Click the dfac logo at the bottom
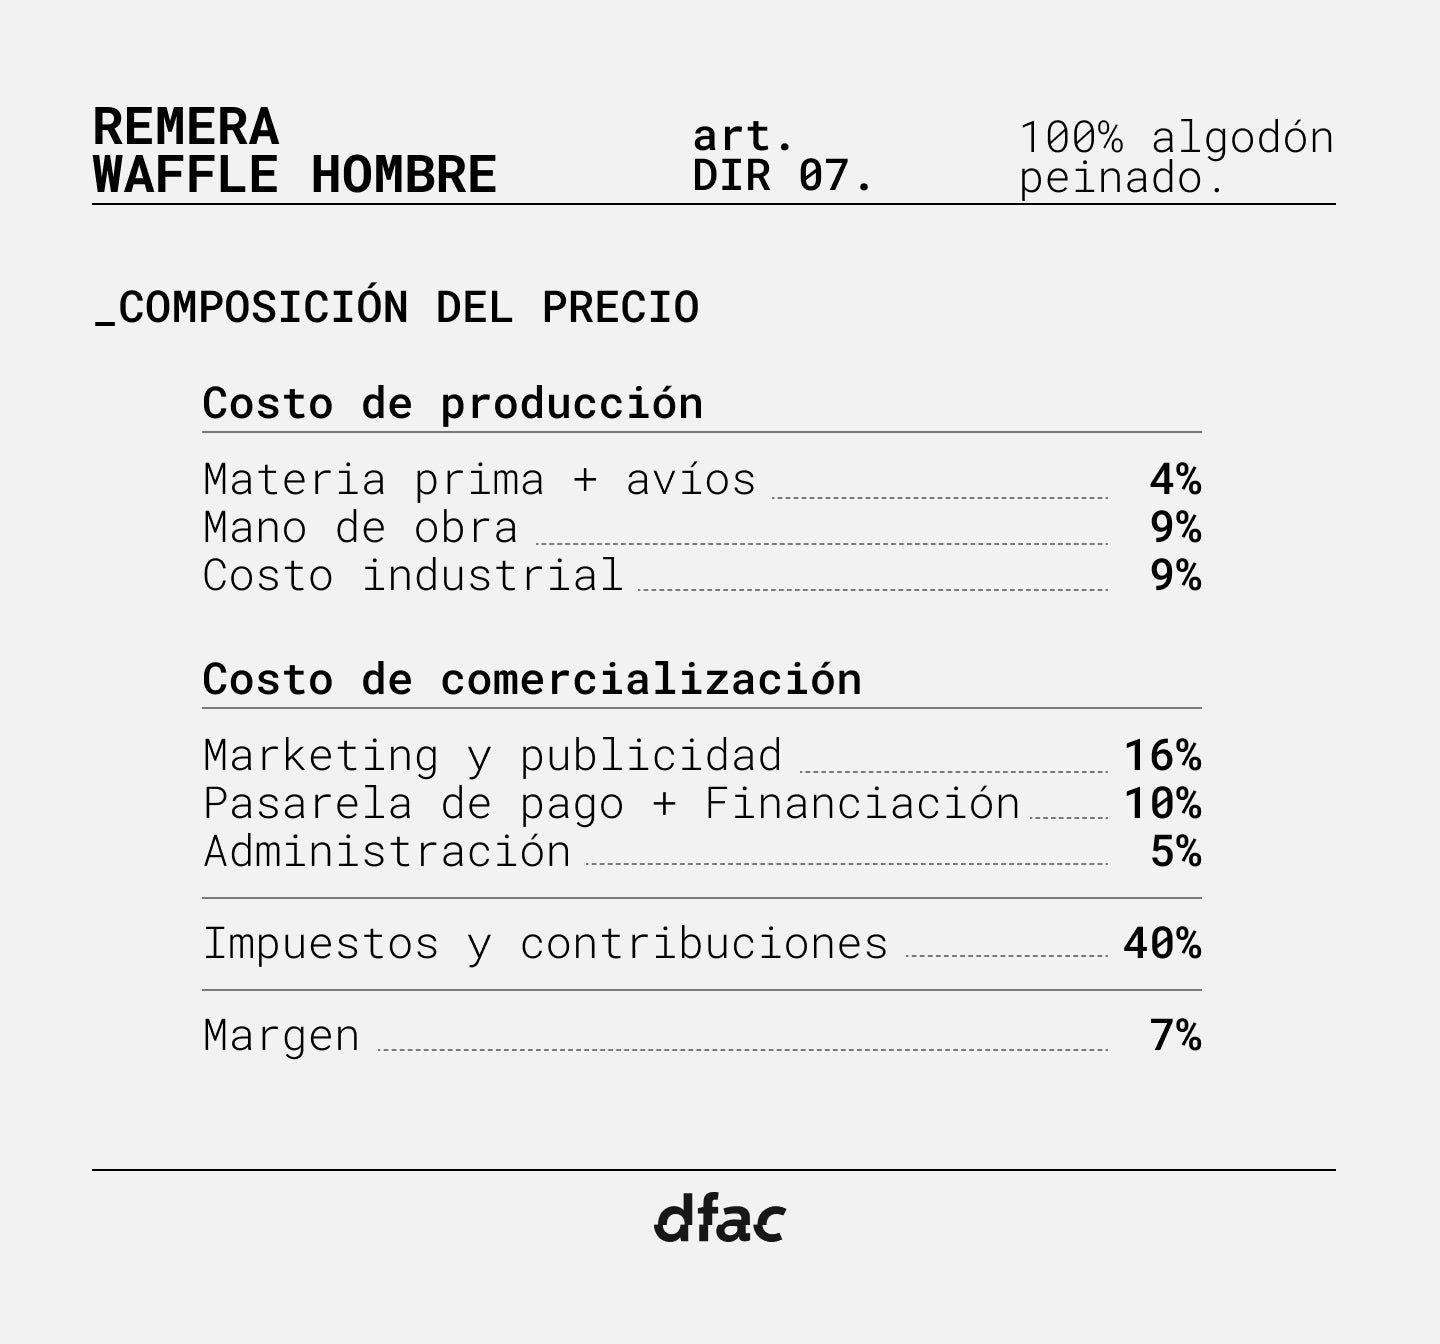The height and width of the screenshot is (1344, 1440). [719, 1218]
